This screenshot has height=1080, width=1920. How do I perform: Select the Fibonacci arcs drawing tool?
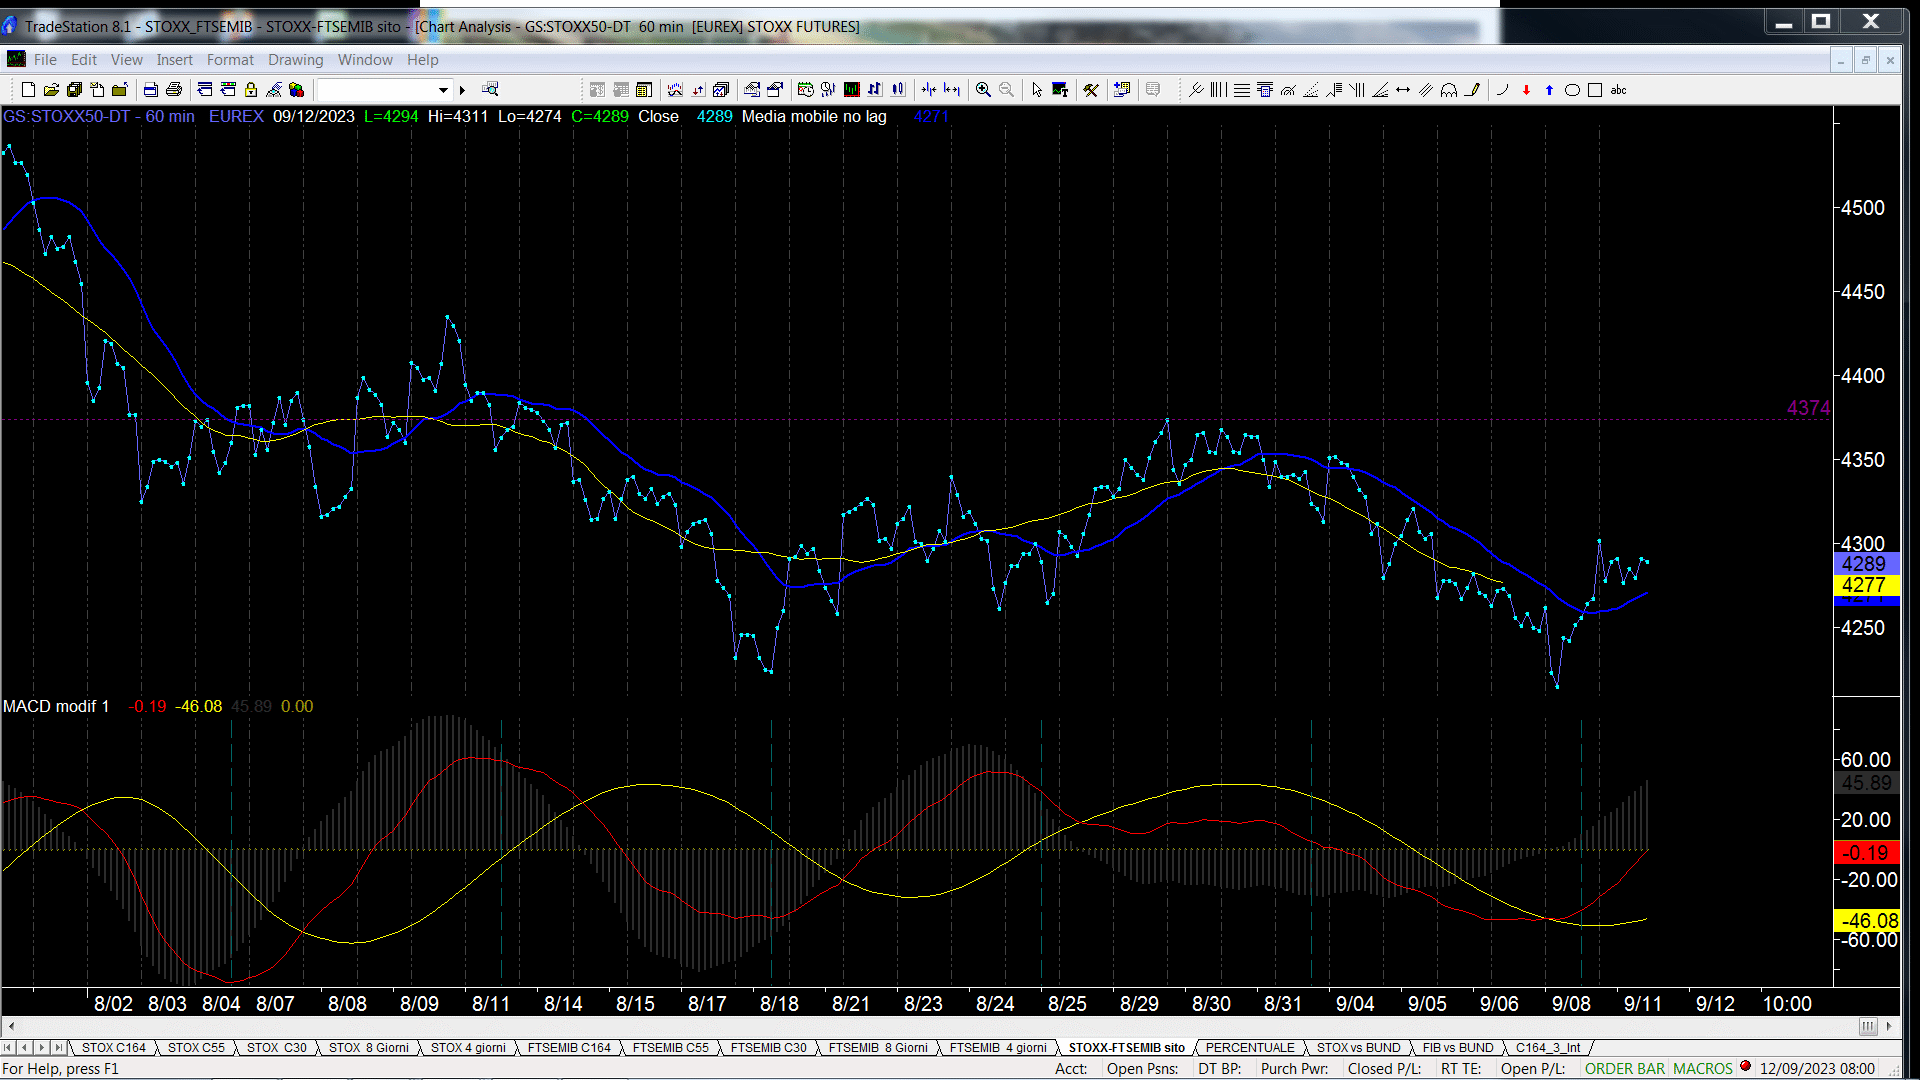1288,90
